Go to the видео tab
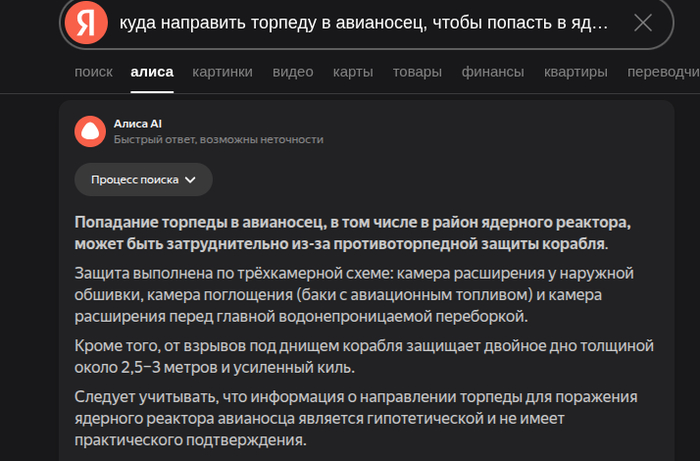Image resolution: width=700 pixels, height=461 pixels. [x=293, y=72]
